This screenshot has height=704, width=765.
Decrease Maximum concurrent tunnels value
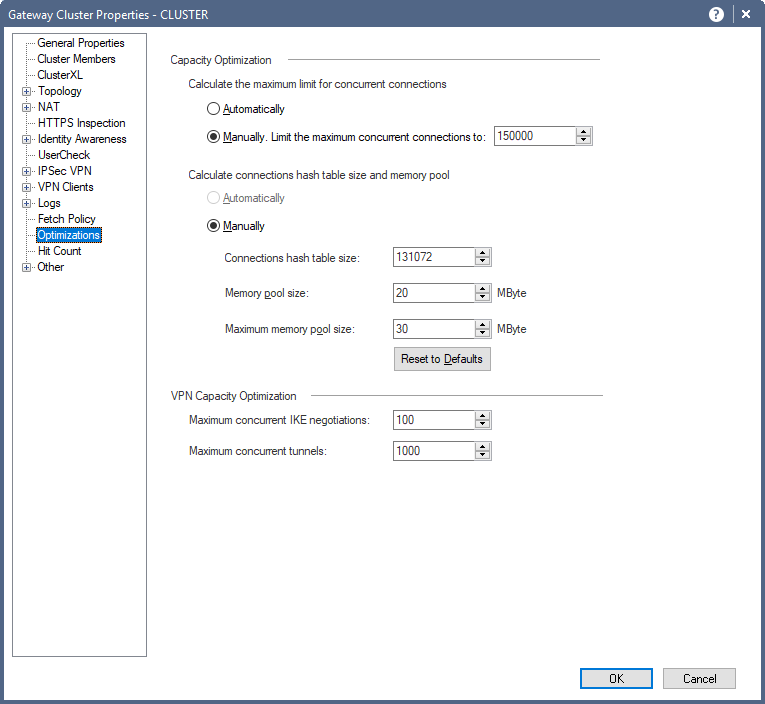pyautogui.click(x=483, y=456)
